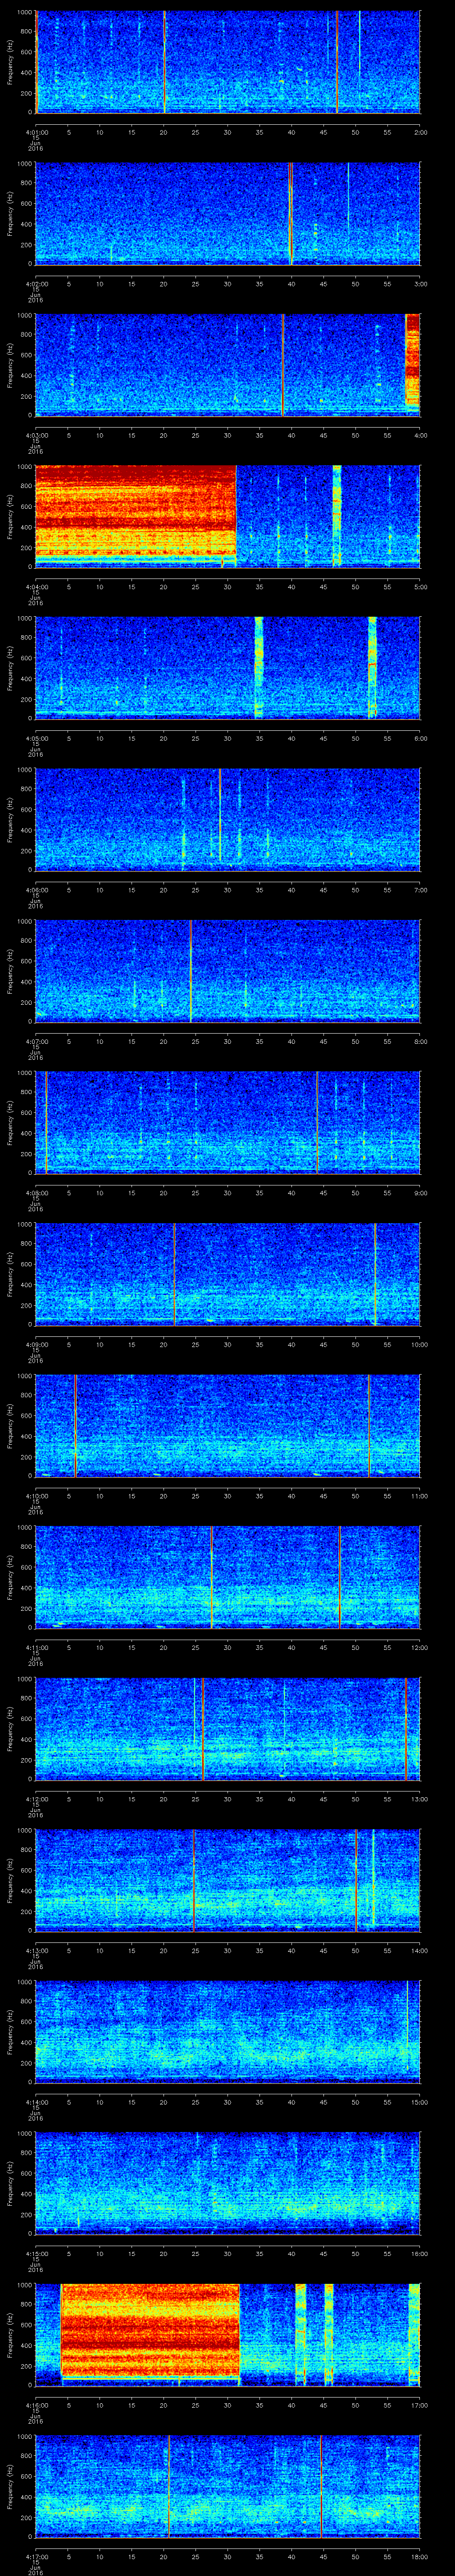This screenshot has width=455, height=2576.
Task: Select the 4:08:00 time label
Action: point(36,1192)
